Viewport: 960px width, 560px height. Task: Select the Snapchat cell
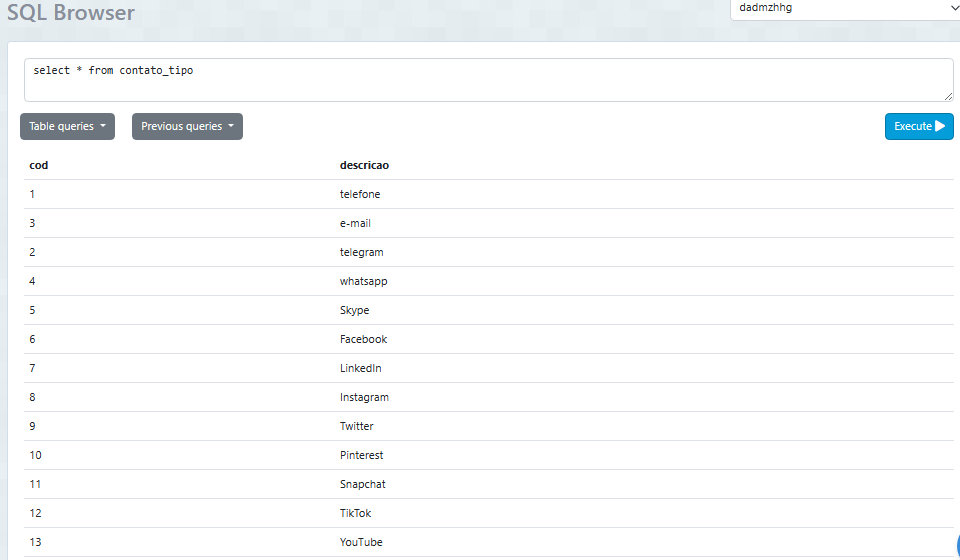(362, 484)
